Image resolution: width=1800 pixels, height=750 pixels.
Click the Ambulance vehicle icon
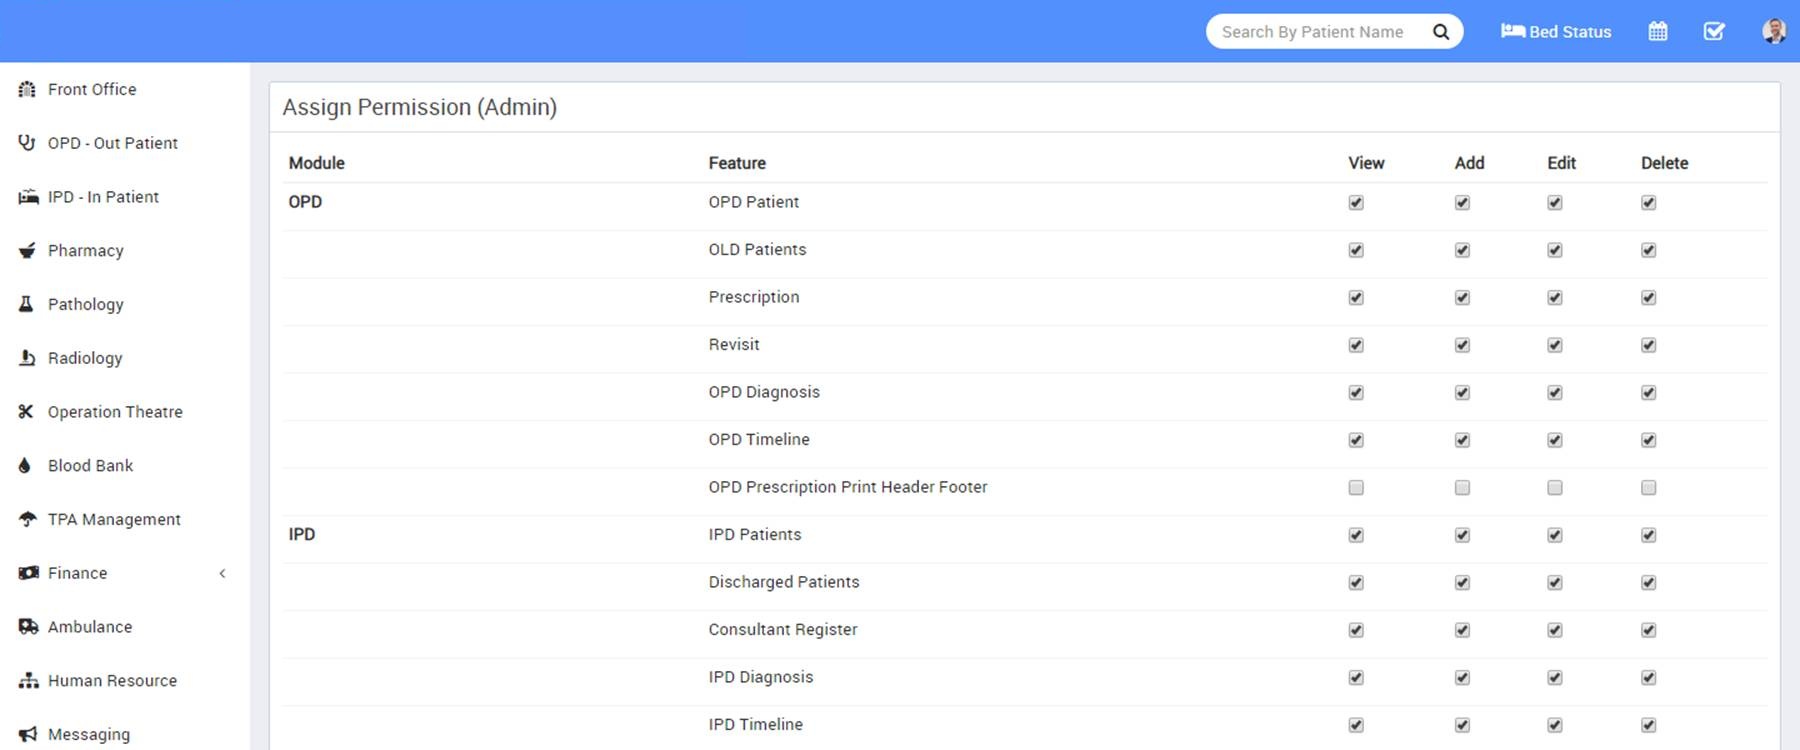[x=28, y=627]
